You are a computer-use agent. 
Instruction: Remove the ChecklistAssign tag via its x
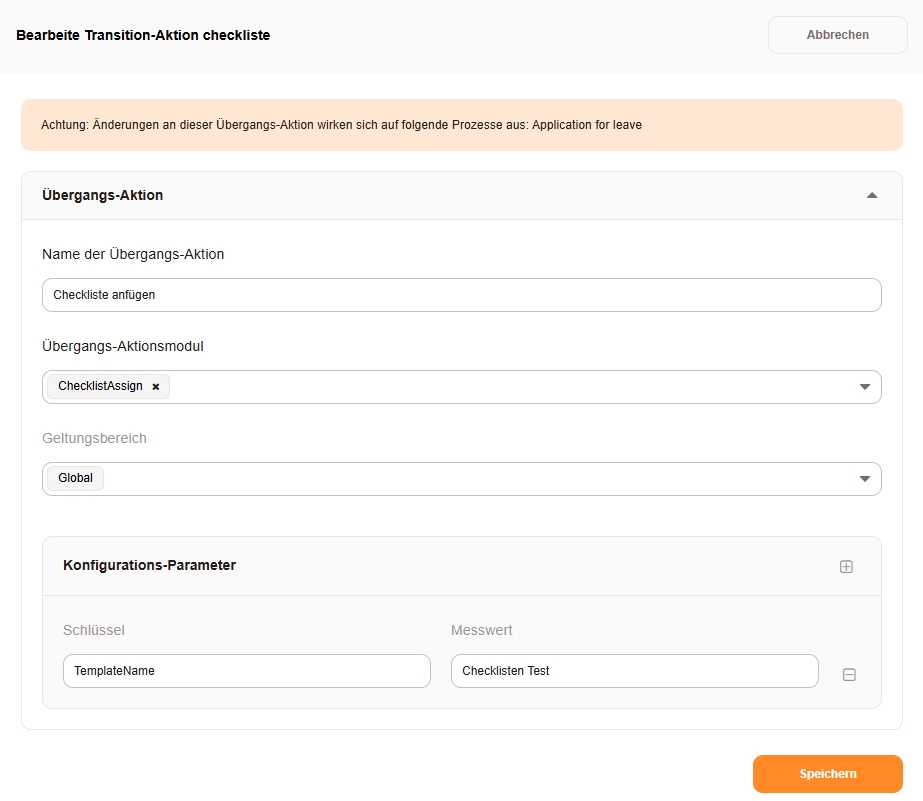pos(156,387)
